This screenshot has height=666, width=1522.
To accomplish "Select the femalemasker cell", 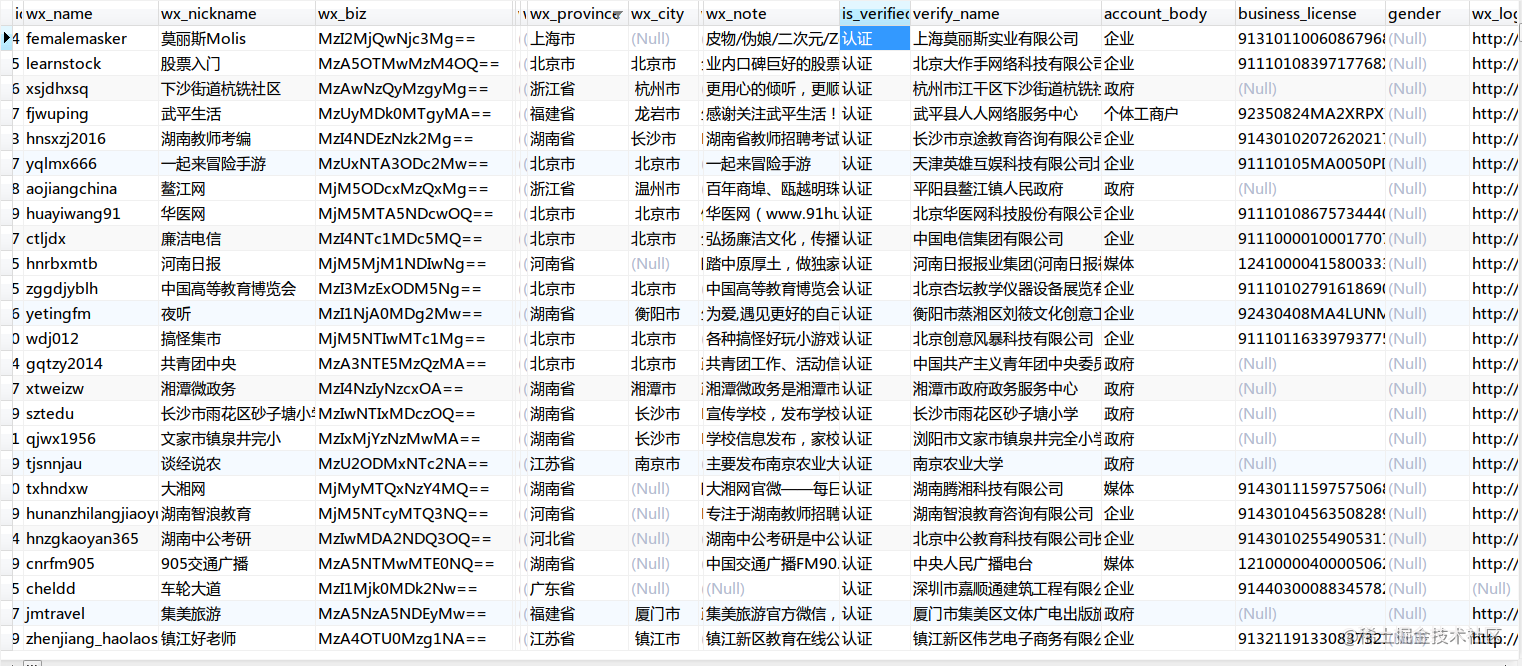I will point(90,39).
